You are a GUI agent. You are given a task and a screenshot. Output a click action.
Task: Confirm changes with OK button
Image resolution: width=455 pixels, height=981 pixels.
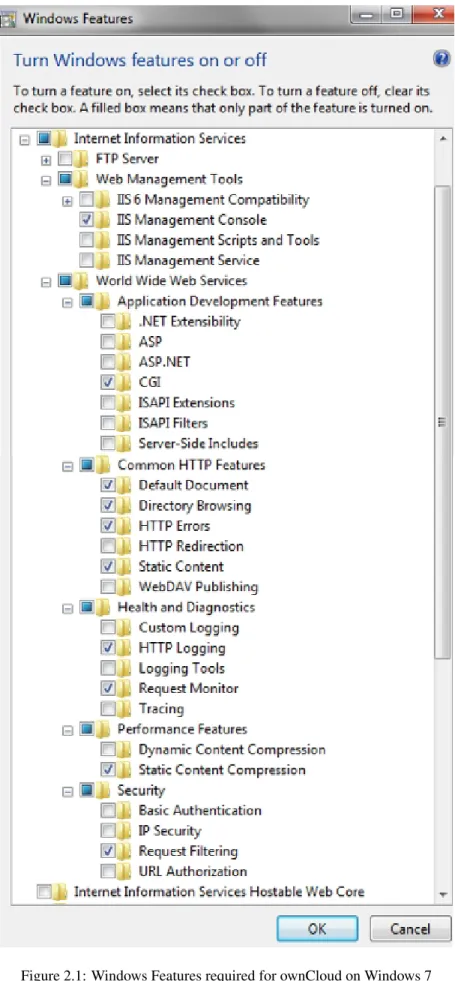317,928
